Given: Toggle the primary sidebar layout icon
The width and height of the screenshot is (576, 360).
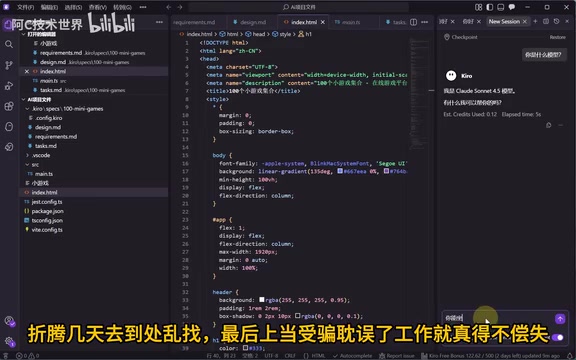Looking at the screenshot, I should pos(489,7).
